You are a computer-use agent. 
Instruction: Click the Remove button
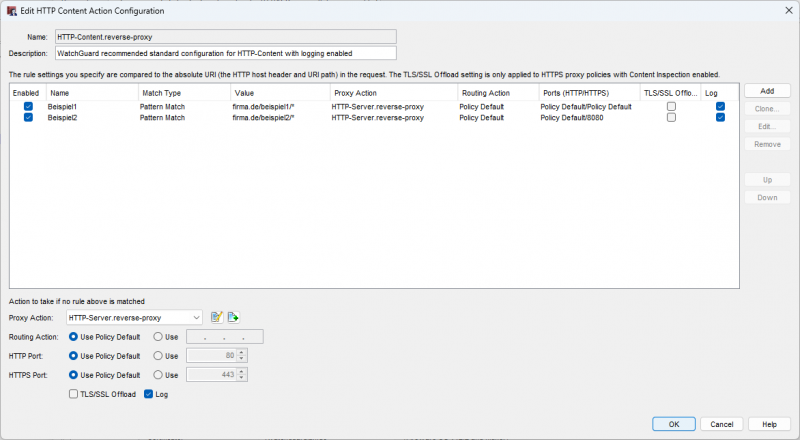pos(767,144)
